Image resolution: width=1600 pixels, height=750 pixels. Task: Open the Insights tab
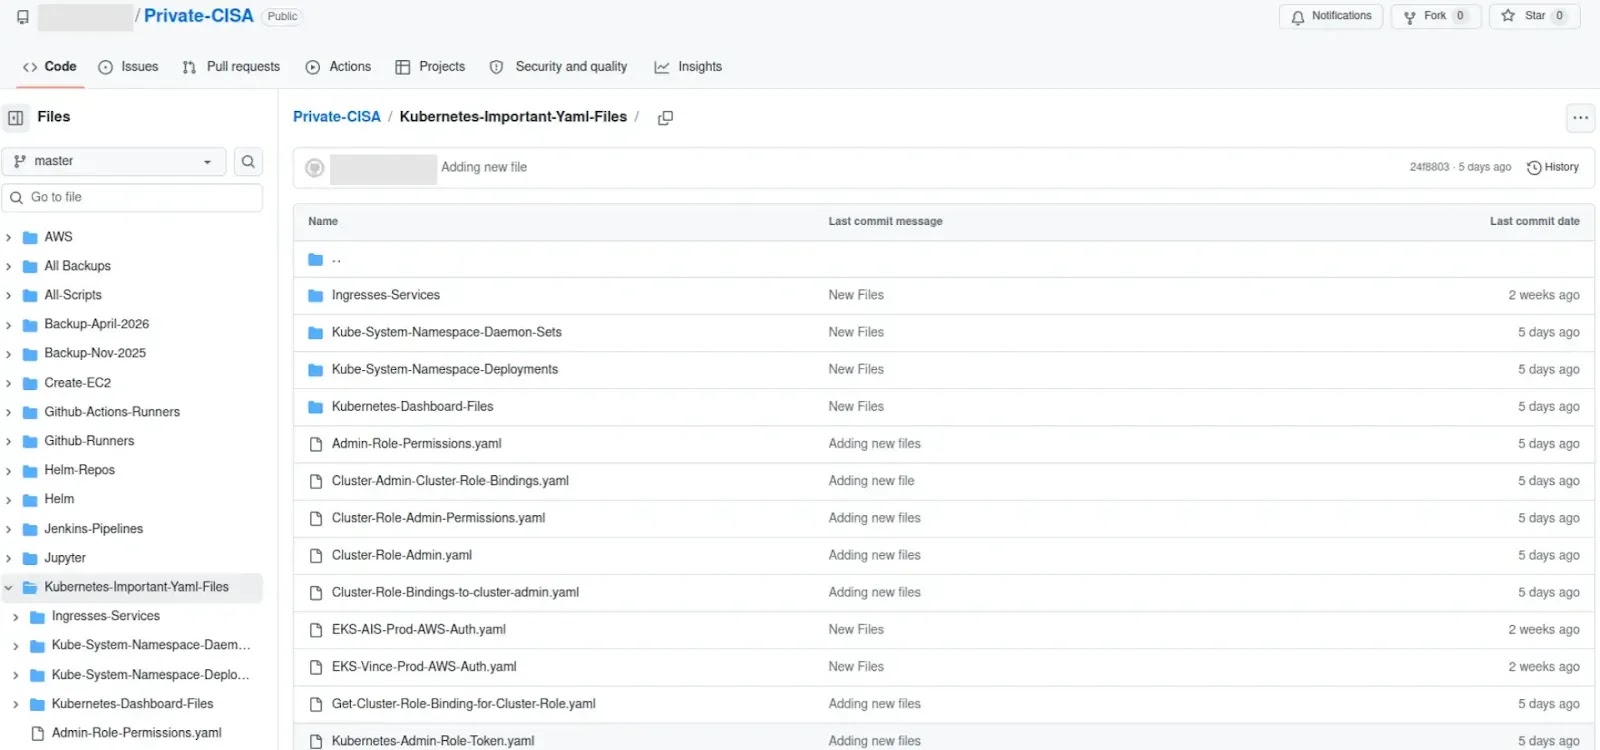(x=688, y=67)
